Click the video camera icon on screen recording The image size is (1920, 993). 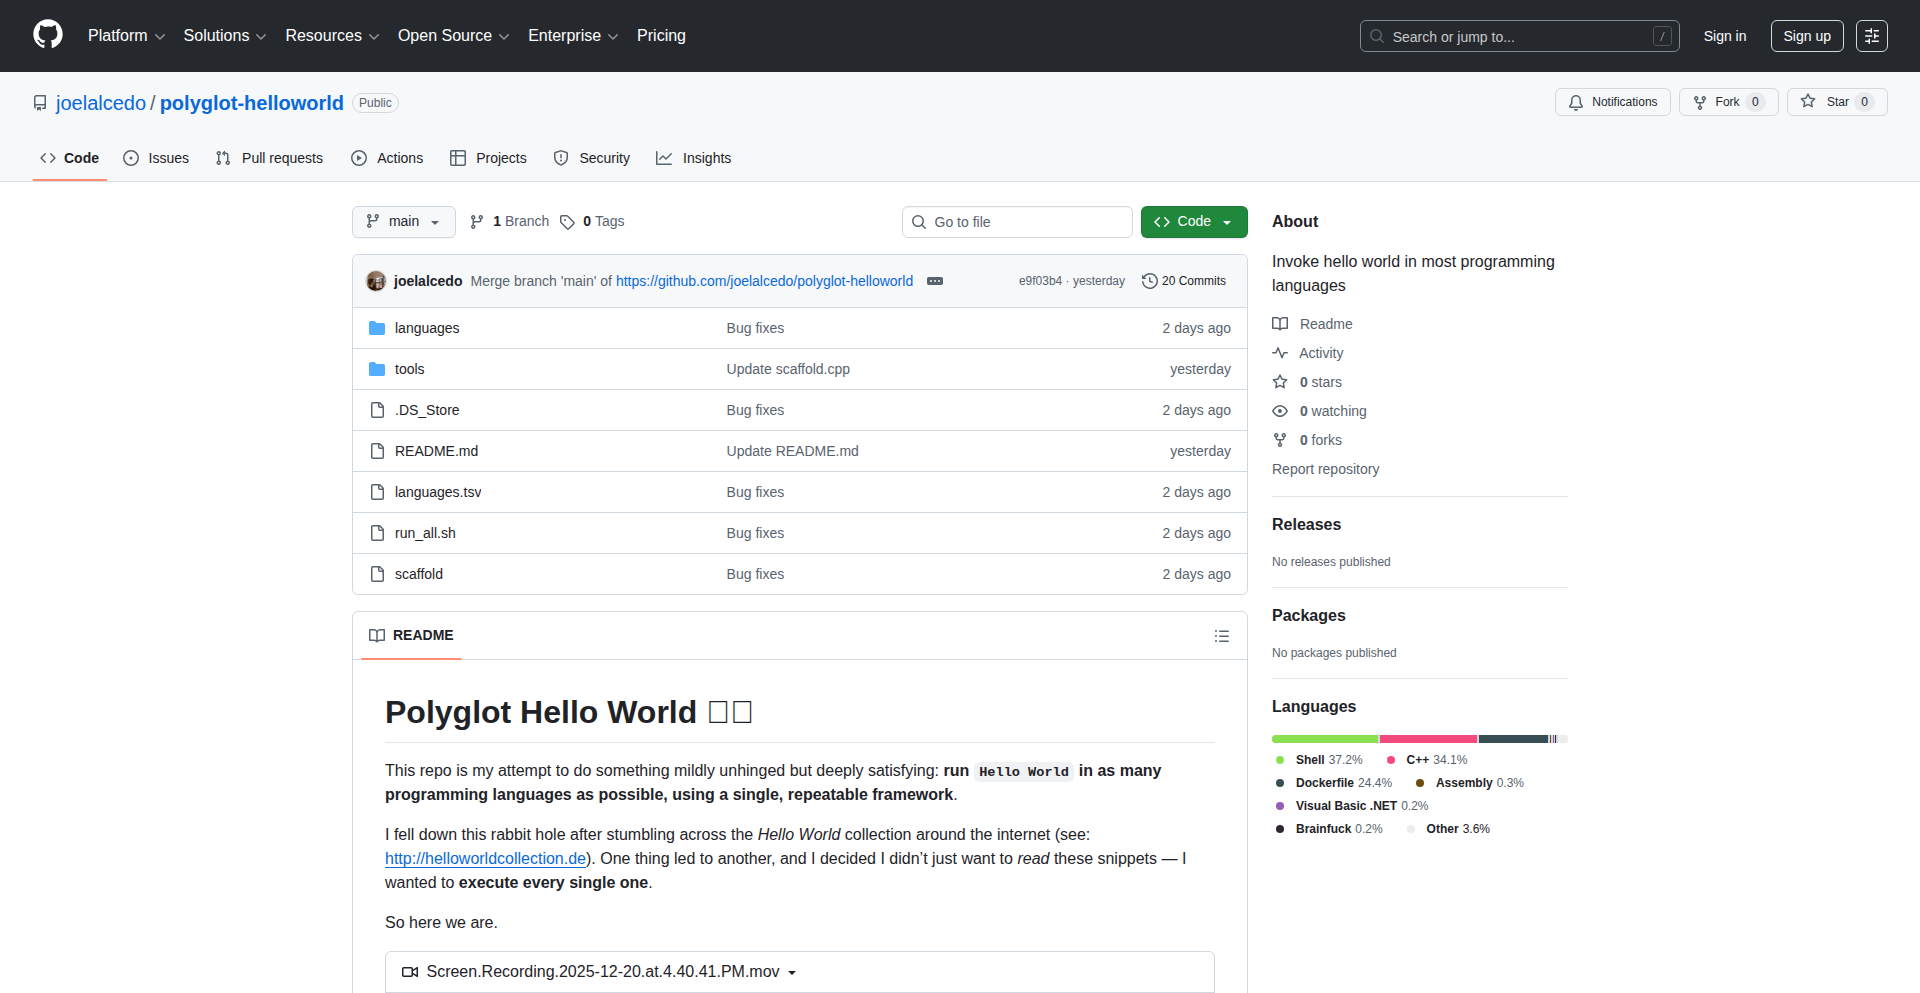(409, 971)
